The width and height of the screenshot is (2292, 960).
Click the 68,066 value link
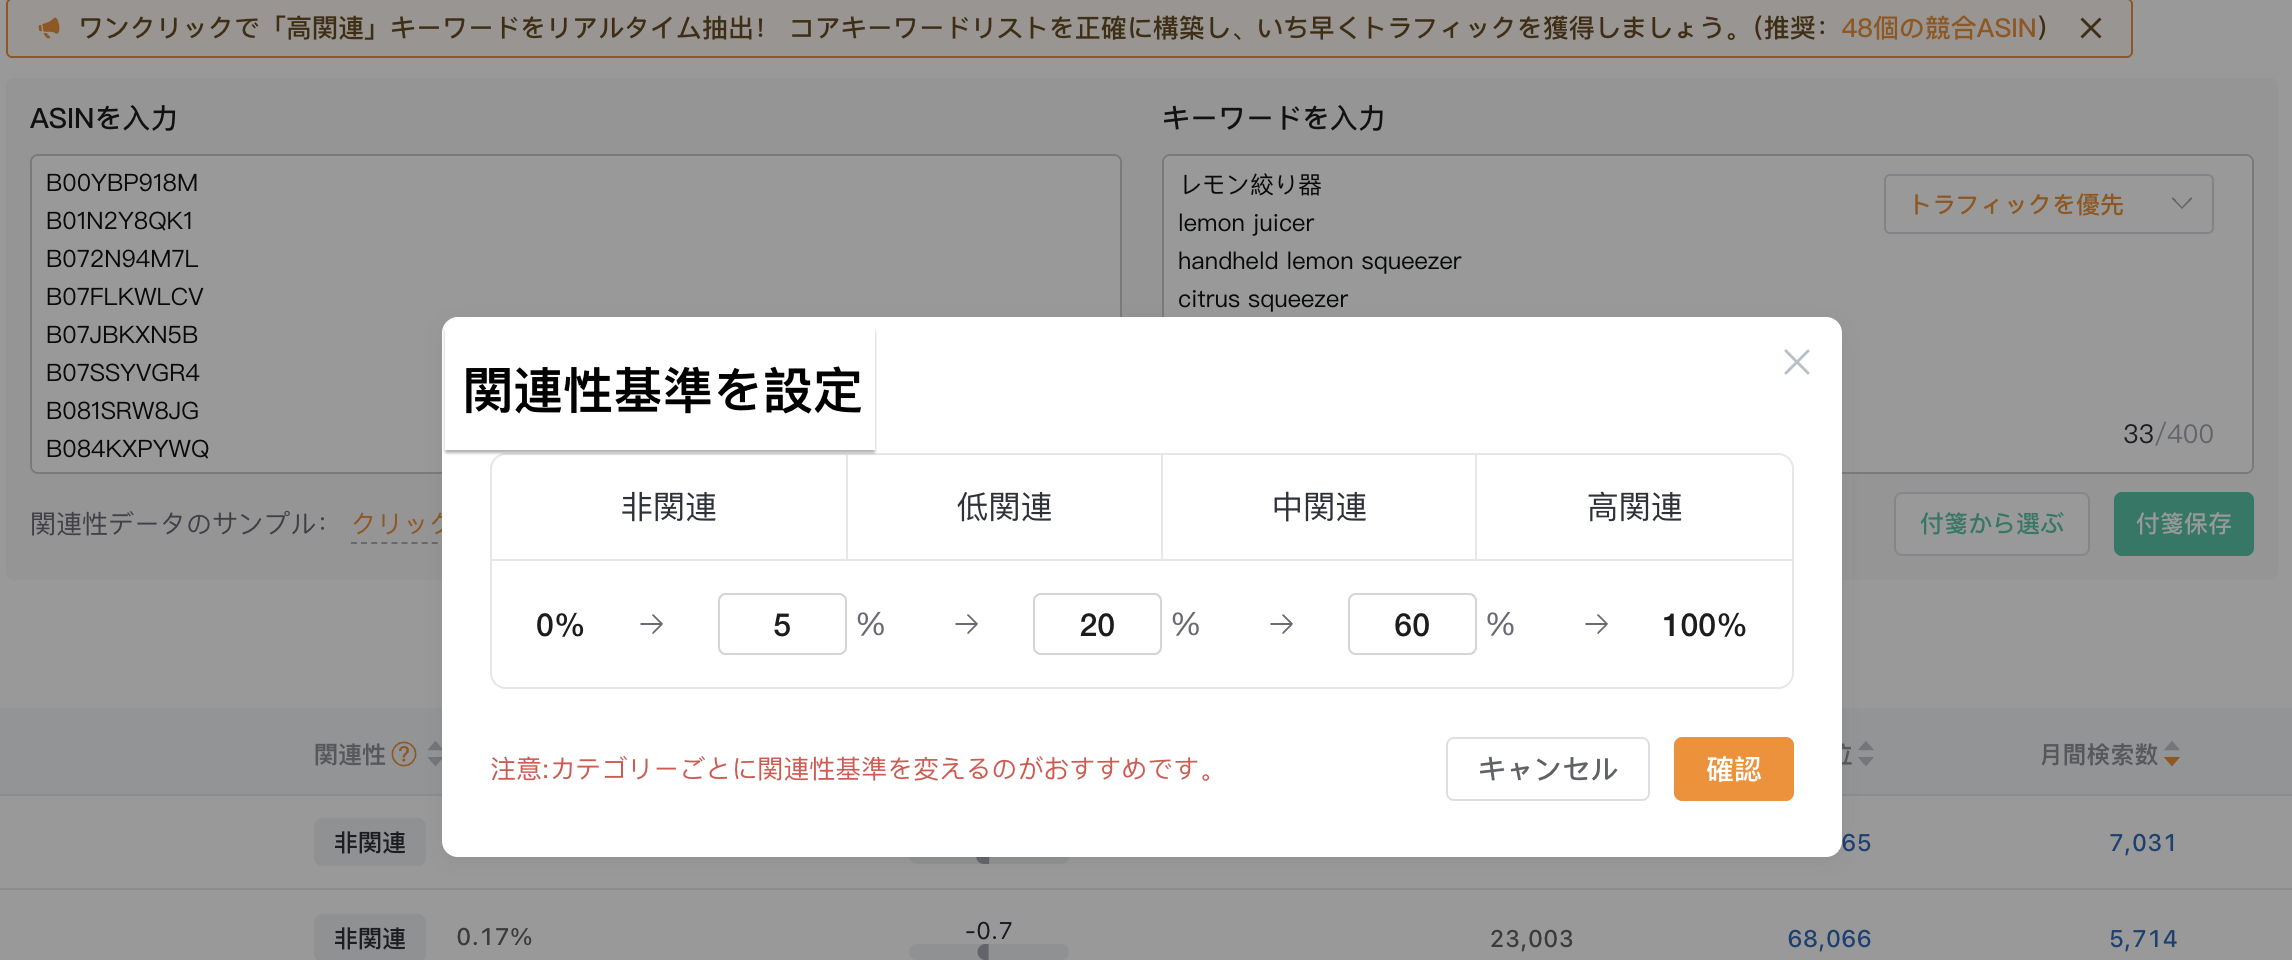1829,939
